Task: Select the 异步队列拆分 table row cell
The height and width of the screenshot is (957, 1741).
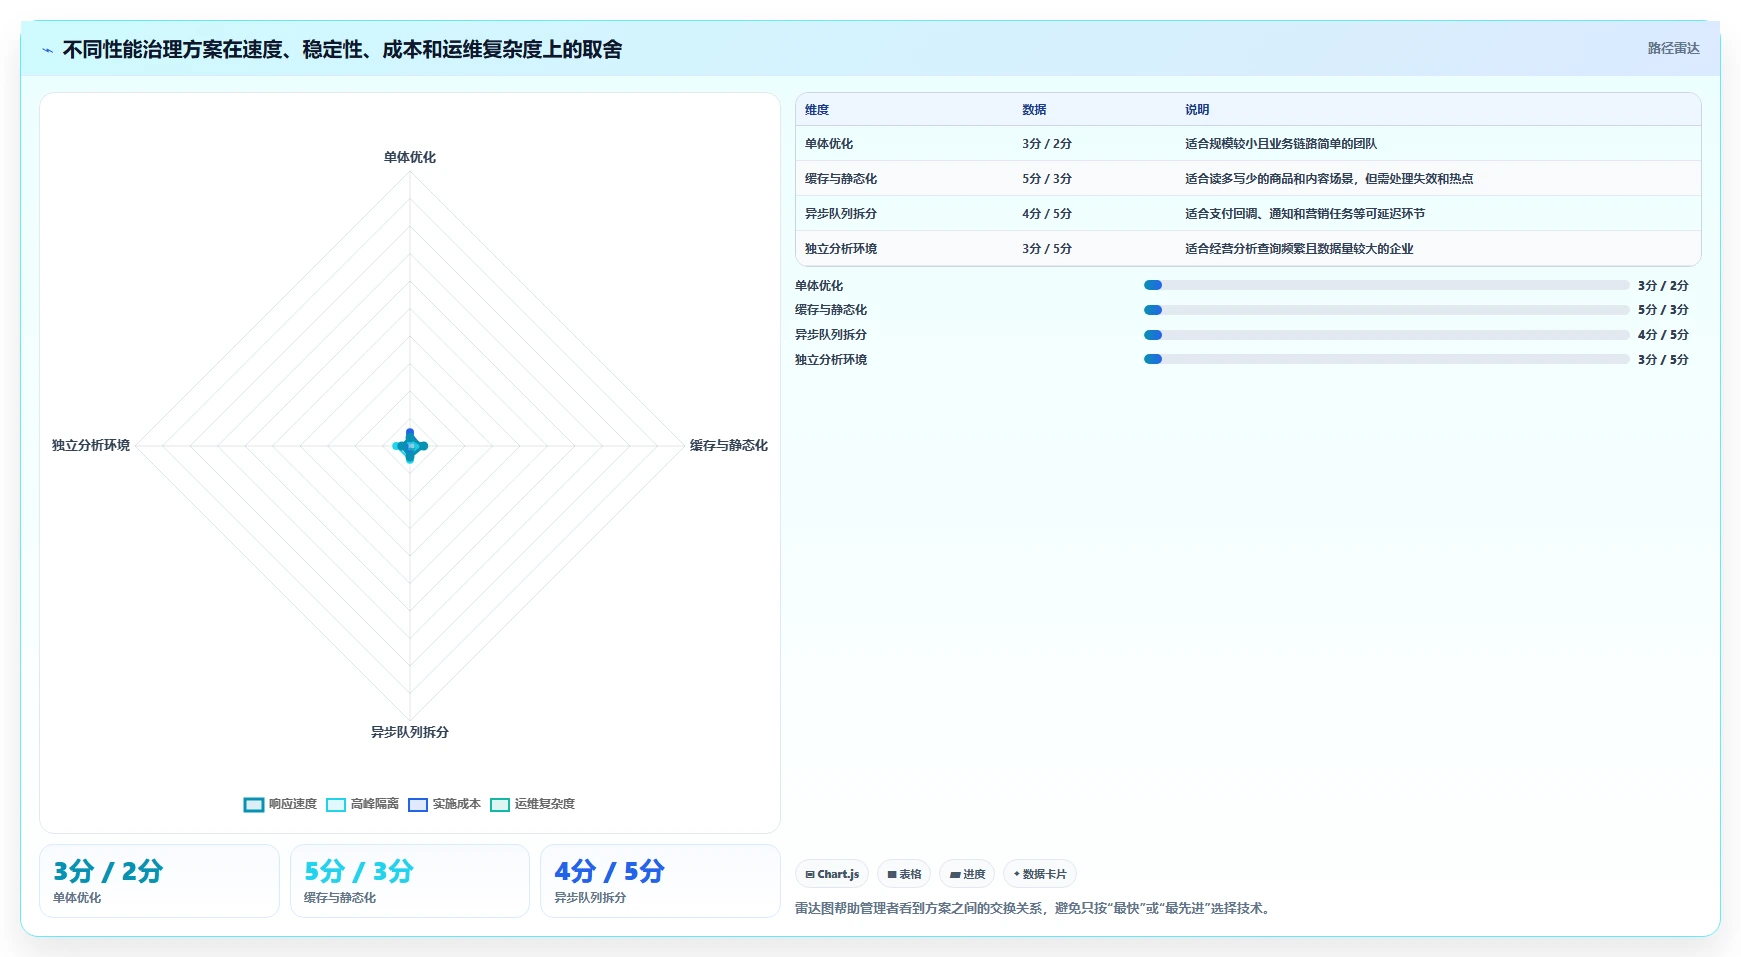Action: [x=841, y=214]
